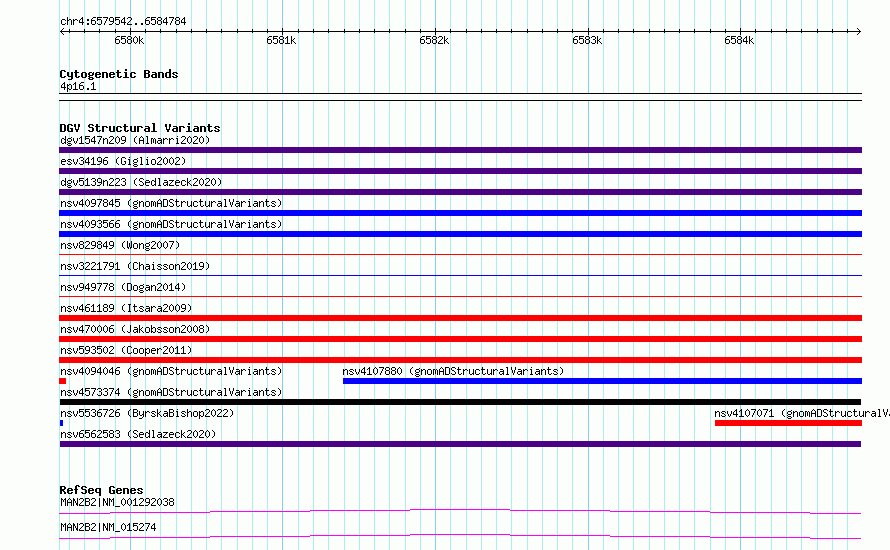This screenshot has height=550, width=890.
Task: Open nsv4093566 gnomAD variant label
Action: [171, 224]
